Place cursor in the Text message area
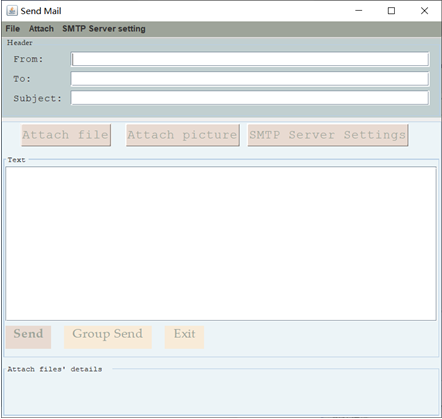Image resolution: width=442 pixels, height=419 pixels. [221, 244]
